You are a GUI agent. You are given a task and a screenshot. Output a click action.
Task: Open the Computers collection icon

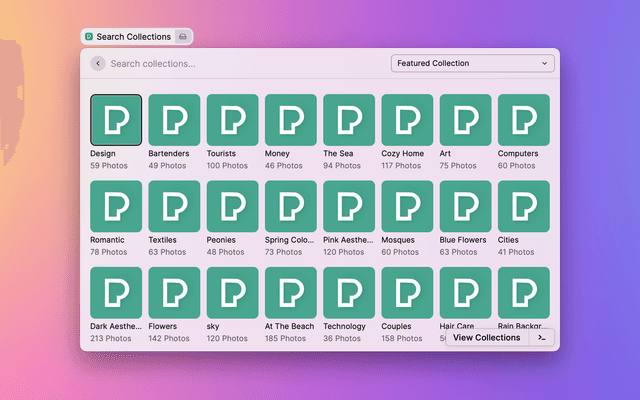523,120
